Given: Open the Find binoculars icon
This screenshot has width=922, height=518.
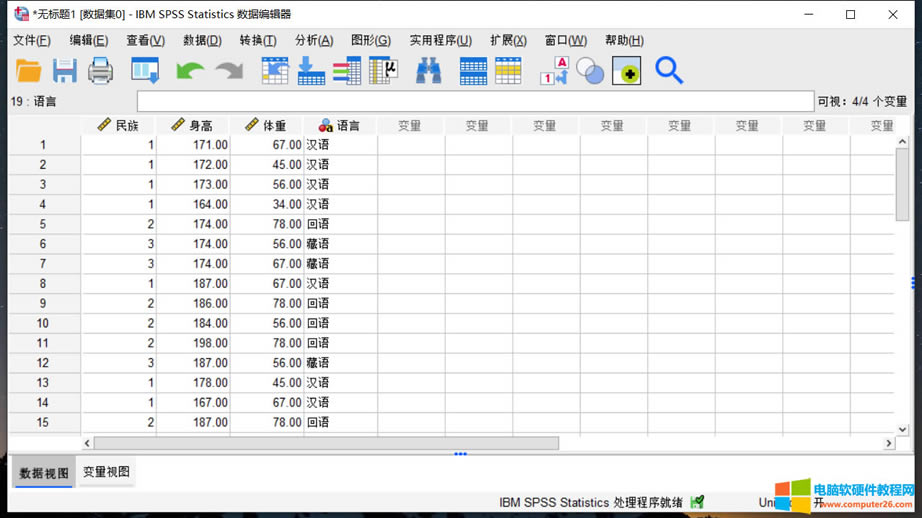Looking at the screenshot, I should tap(429, 71).
